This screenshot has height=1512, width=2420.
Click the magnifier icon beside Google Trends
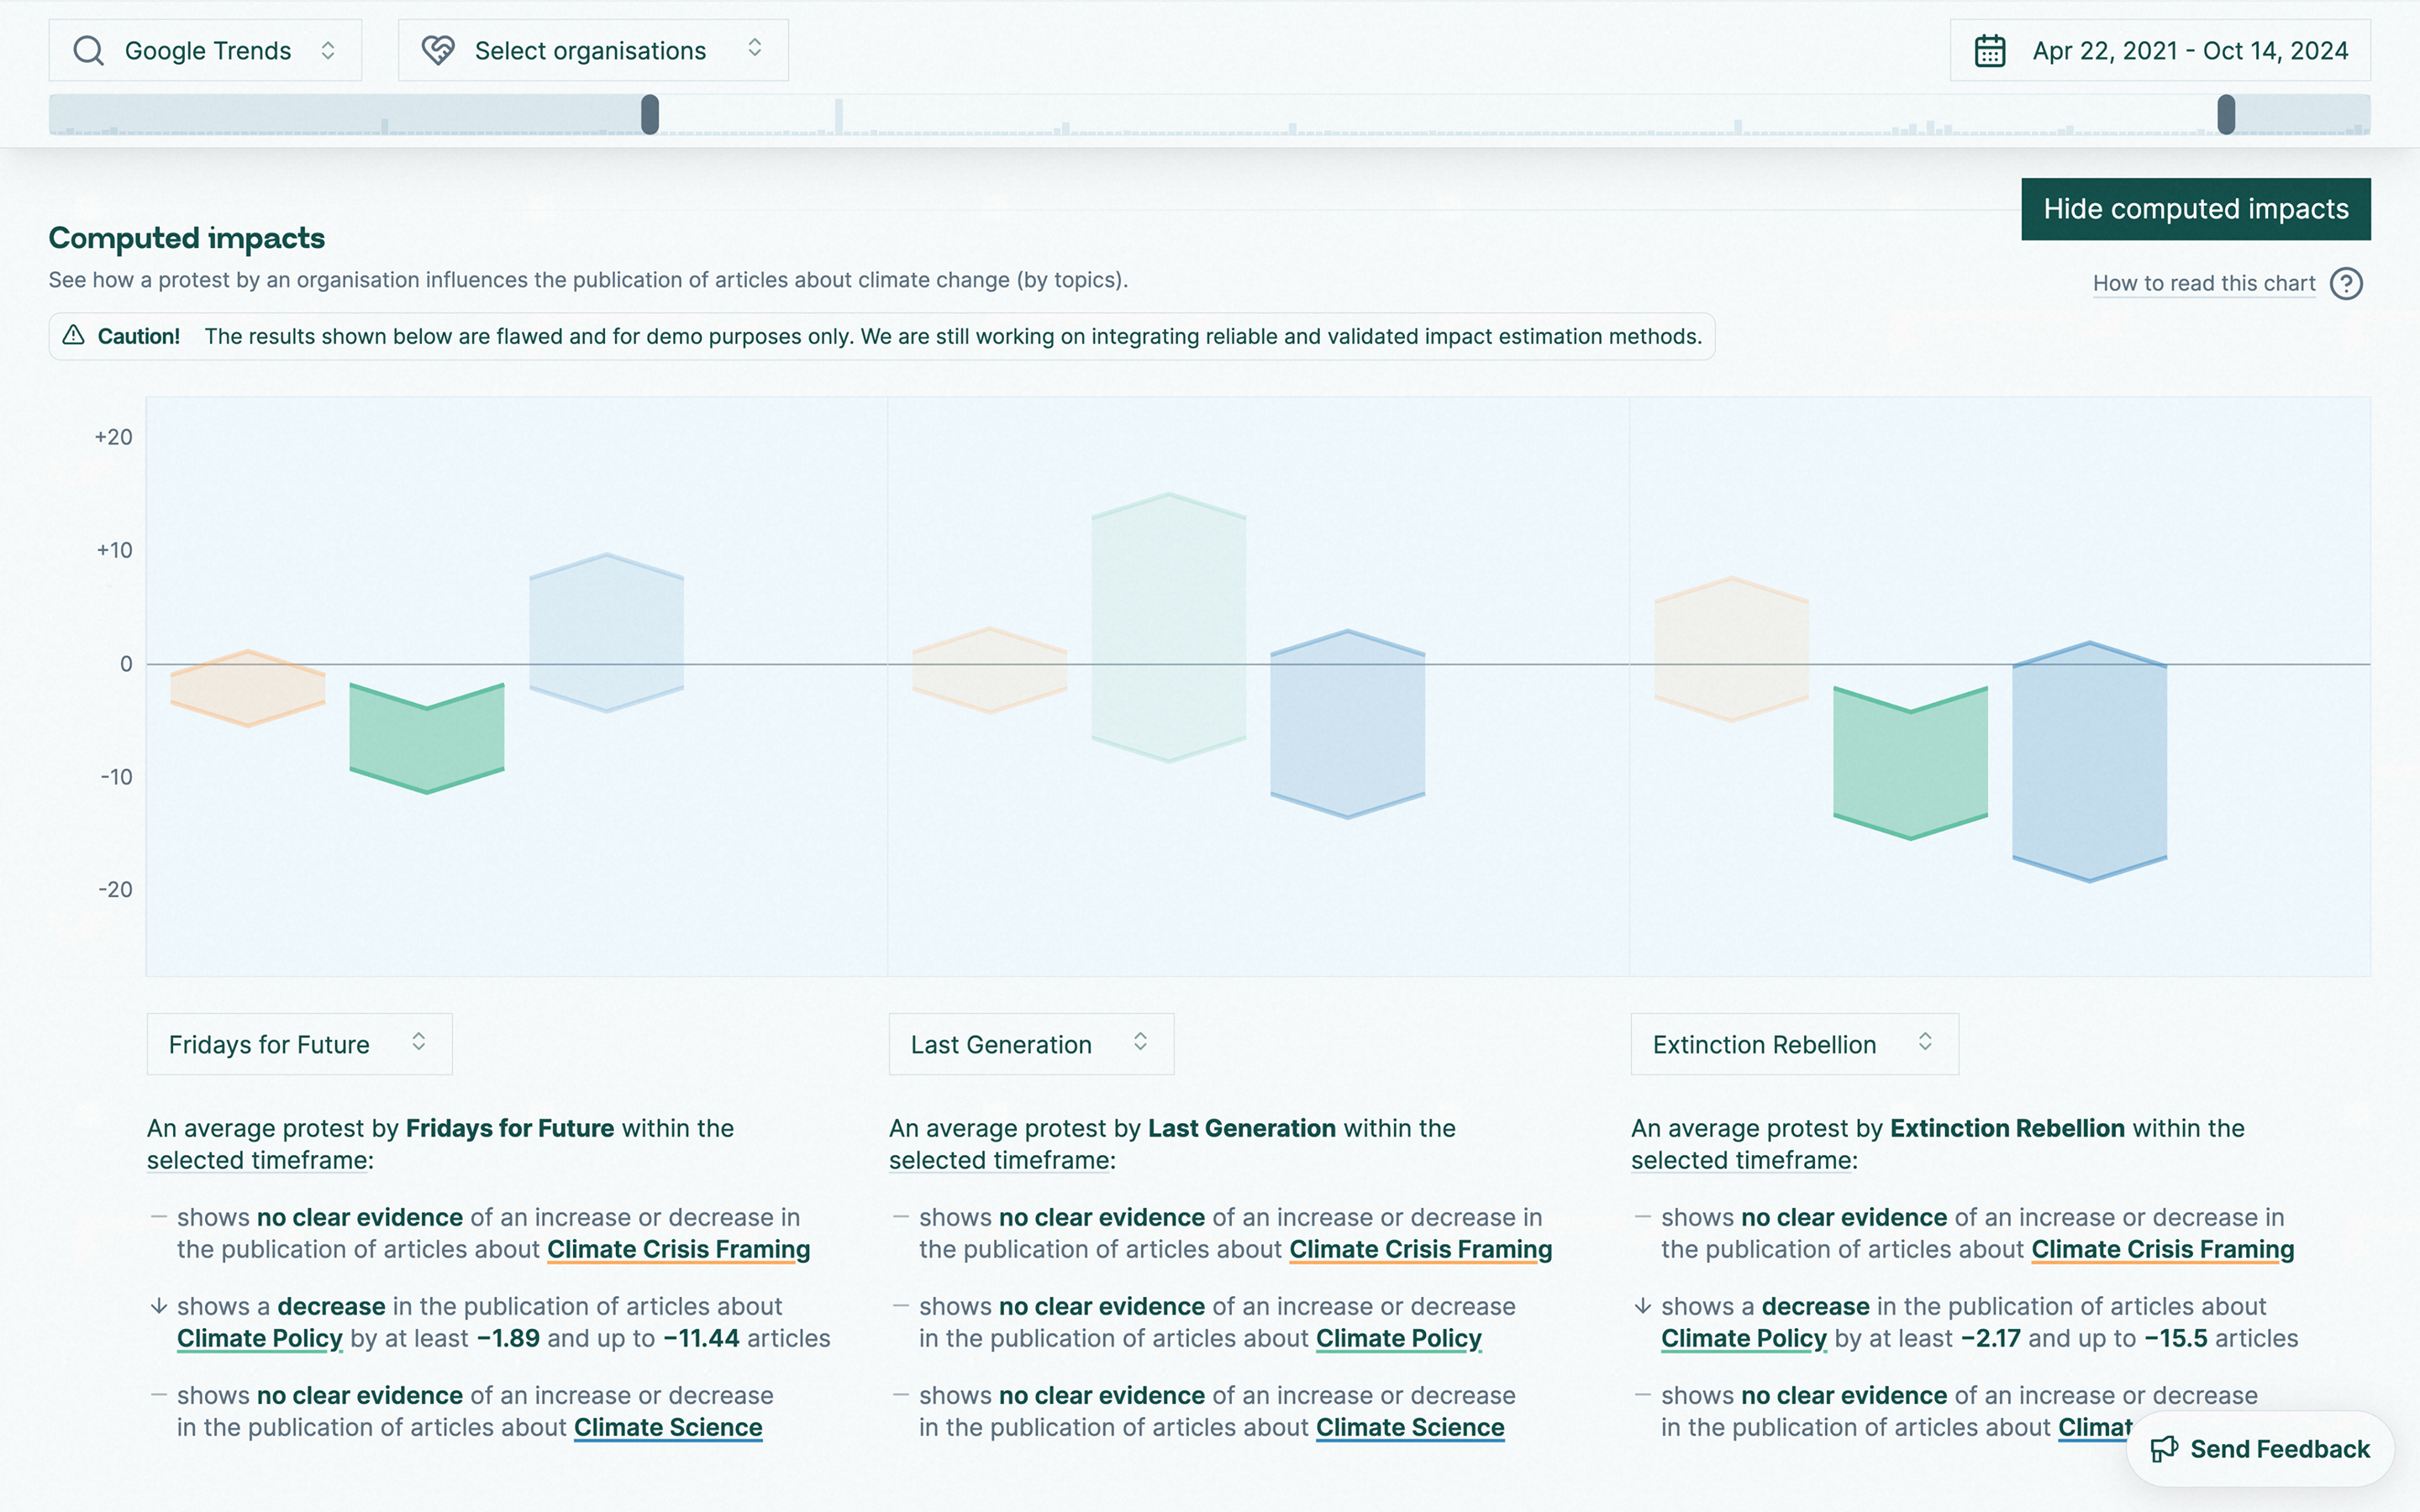pos(89,50)
